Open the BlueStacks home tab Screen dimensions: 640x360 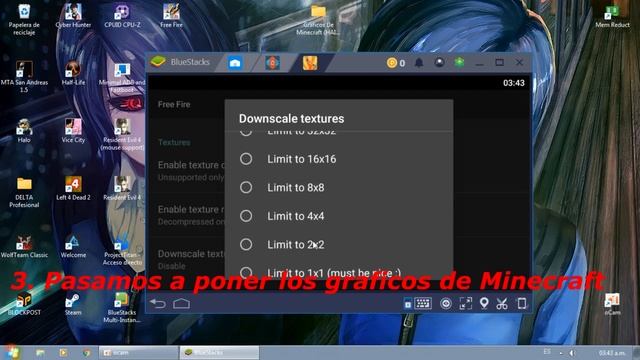(x=235, y=63)
